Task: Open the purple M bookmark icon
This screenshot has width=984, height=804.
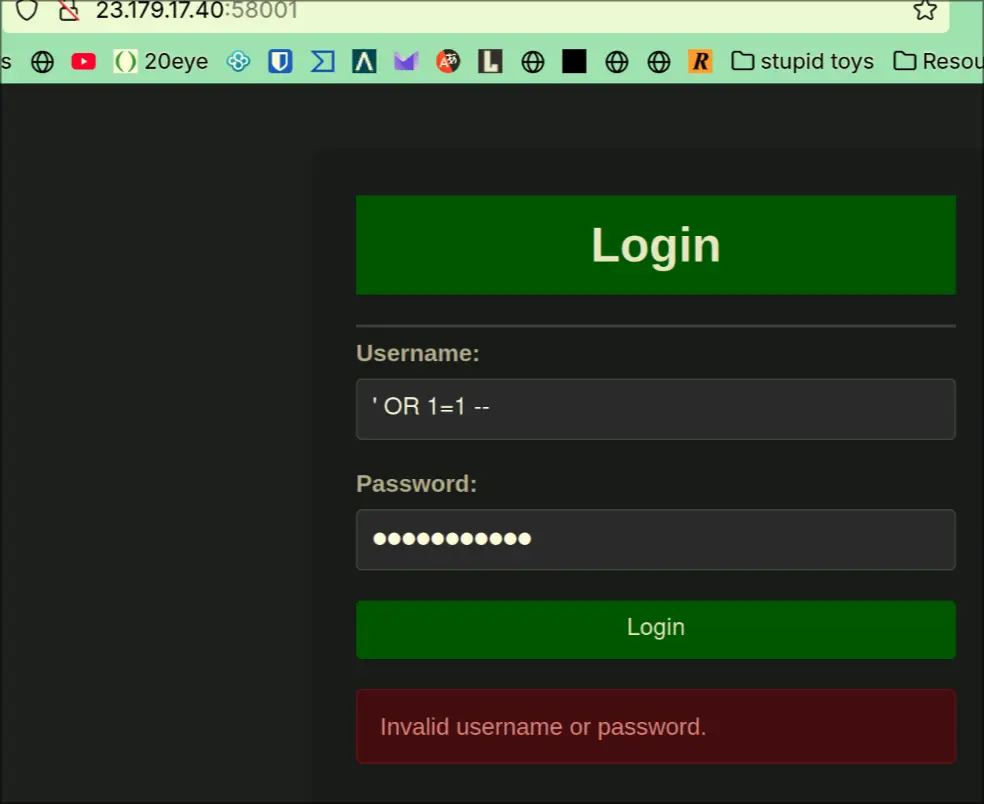Action: point(405,62)
